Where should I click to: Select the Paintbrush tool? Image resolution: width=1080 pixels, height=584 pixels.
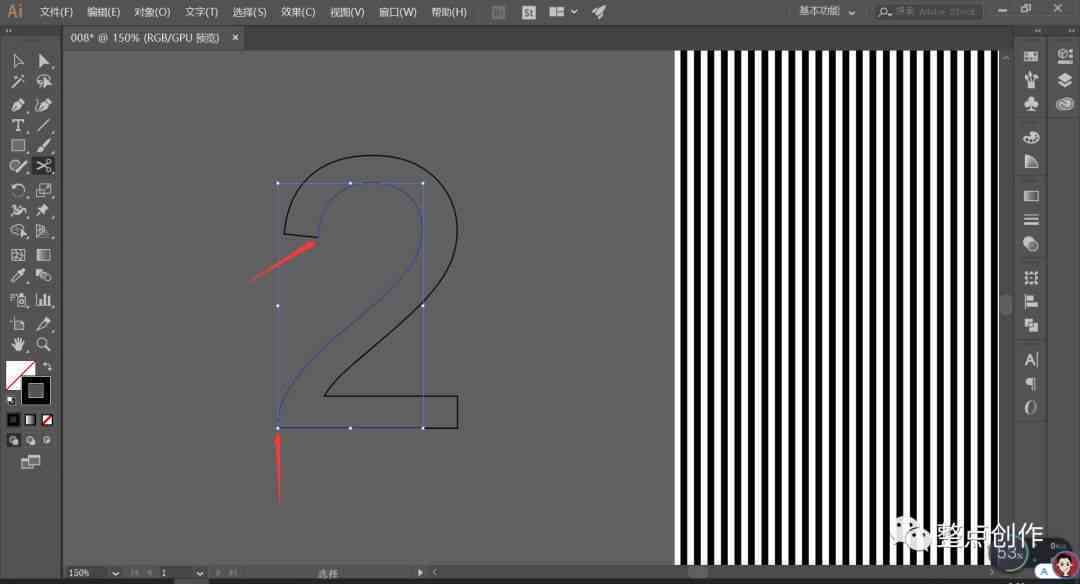(x=43, y=145)
